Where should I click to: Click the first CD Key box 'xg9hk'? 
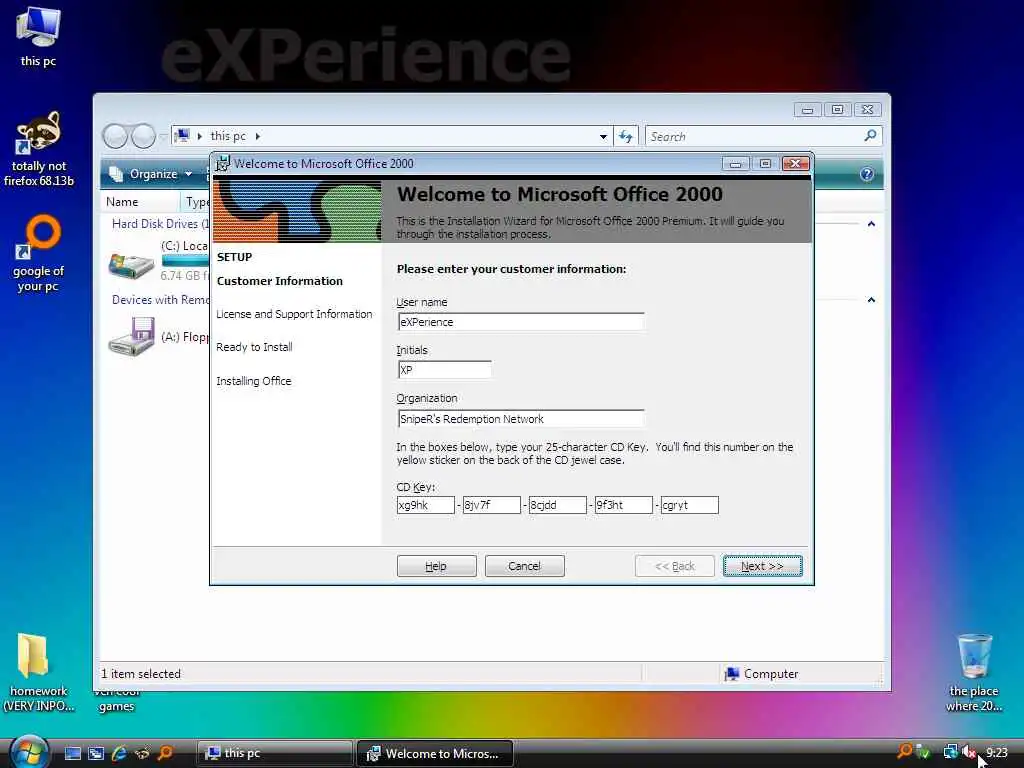pyautogui.click(x=425, y=505)
